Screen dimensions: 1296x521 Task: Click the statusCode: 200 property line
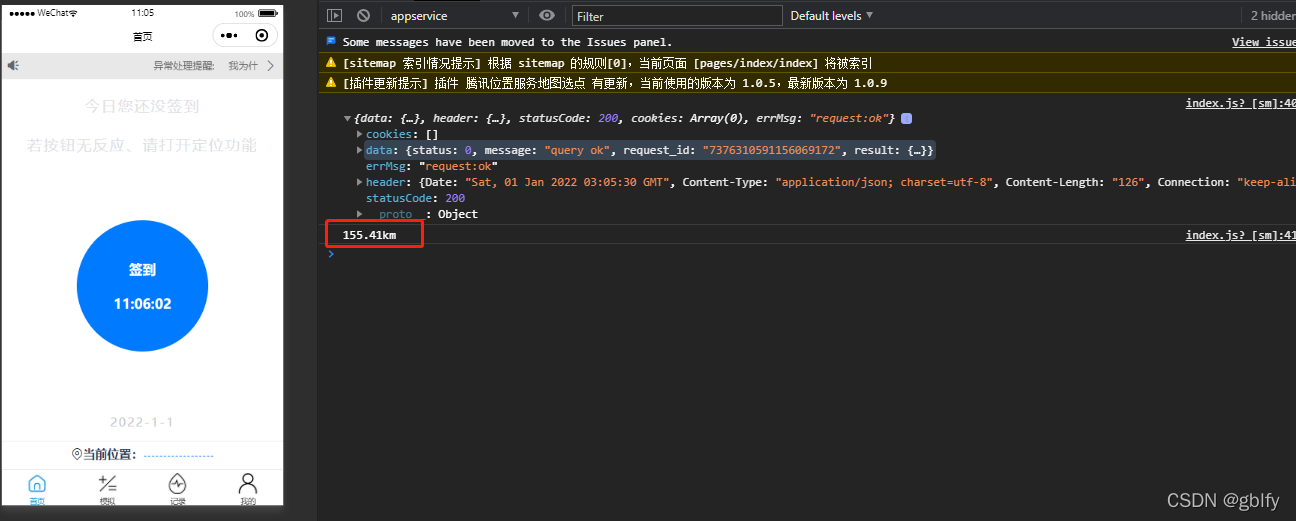tap(415, 198)
